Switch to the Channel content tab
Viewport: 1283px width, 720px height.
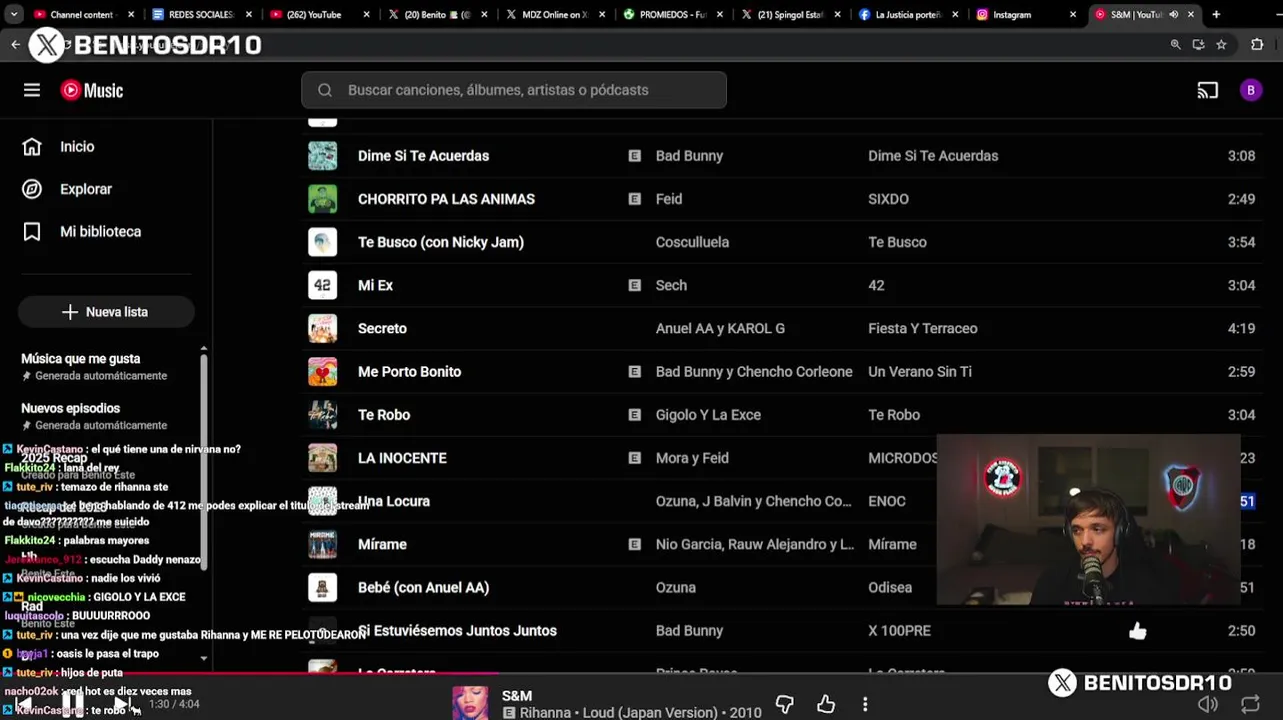click(82, 15)
